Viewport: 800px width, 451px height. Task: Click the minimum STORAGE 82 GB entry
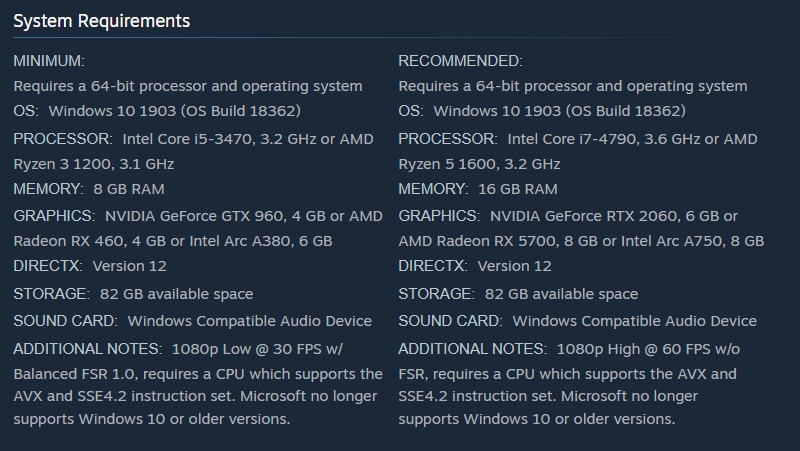[176, 294]
